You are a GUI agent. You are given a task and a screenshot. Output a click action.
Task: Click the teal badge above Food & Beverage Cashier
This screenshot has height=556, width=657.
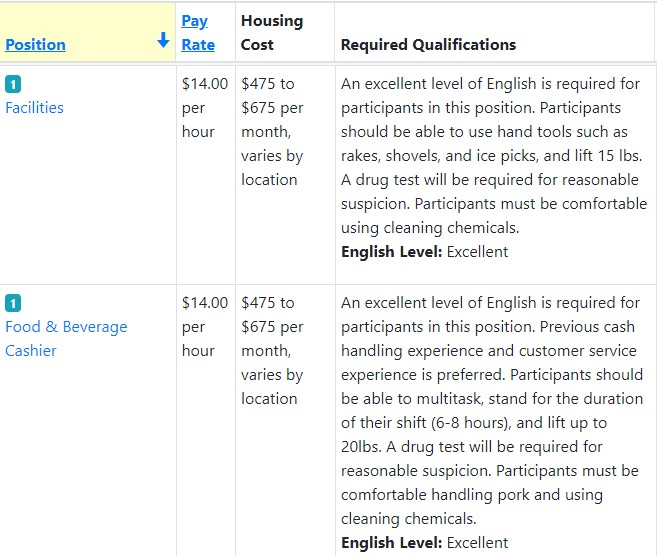13,303
